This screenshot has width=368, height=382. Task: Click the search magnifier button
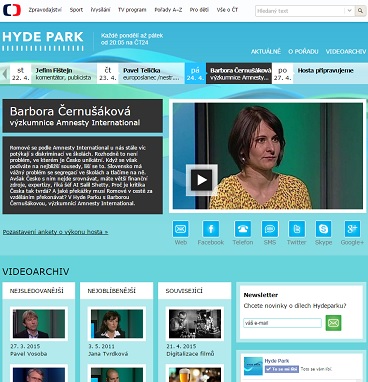(360, 11)
